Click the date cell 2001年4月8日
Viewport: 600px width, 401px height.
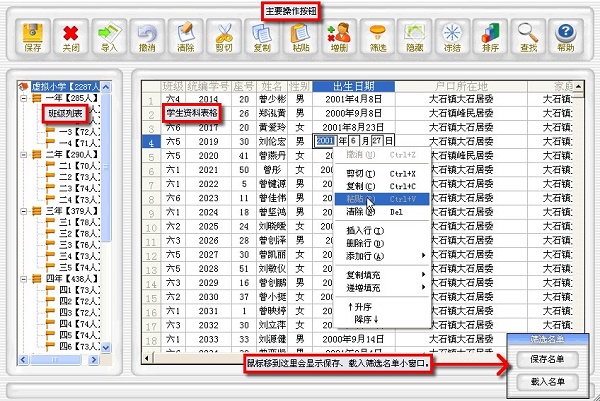click(354, 99)
